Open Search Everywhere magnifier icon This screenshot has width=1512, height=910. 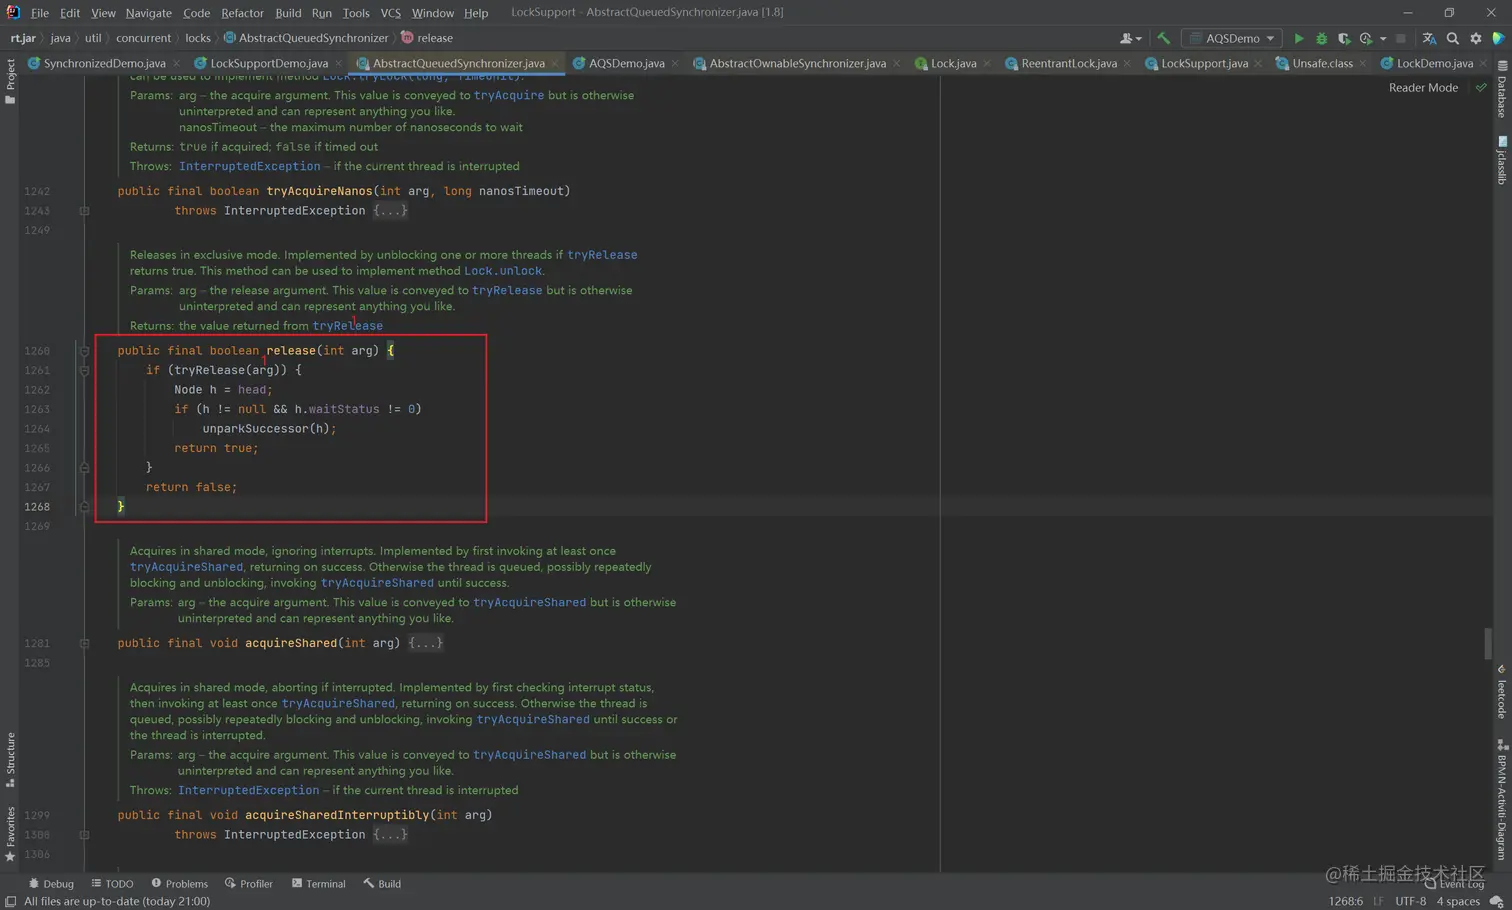coord(1453,38)
